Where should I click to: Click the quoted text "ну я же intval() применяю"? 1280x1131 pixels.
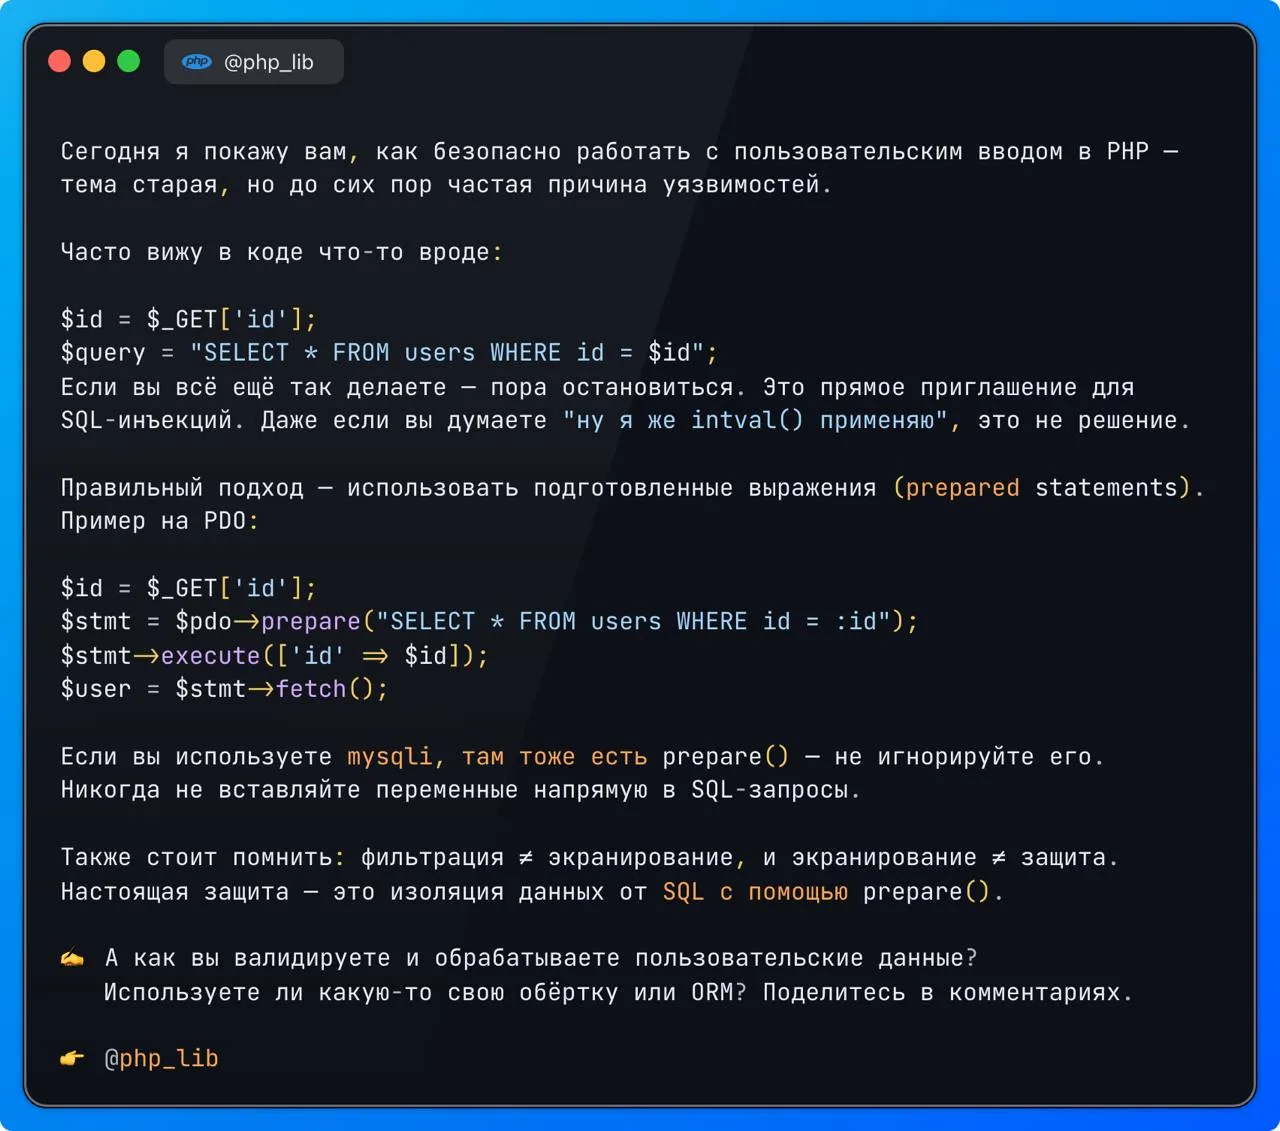pos(755,421)
